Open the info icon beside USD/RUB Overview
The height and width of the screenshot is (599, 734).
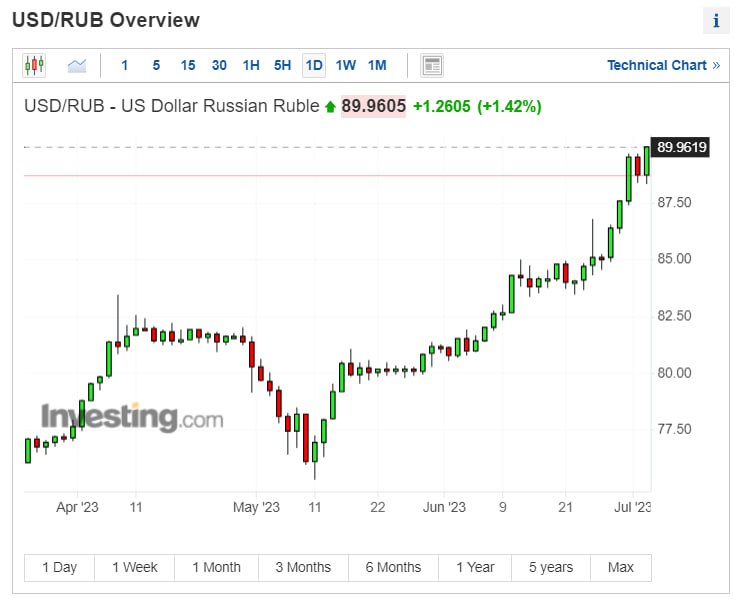716,20
